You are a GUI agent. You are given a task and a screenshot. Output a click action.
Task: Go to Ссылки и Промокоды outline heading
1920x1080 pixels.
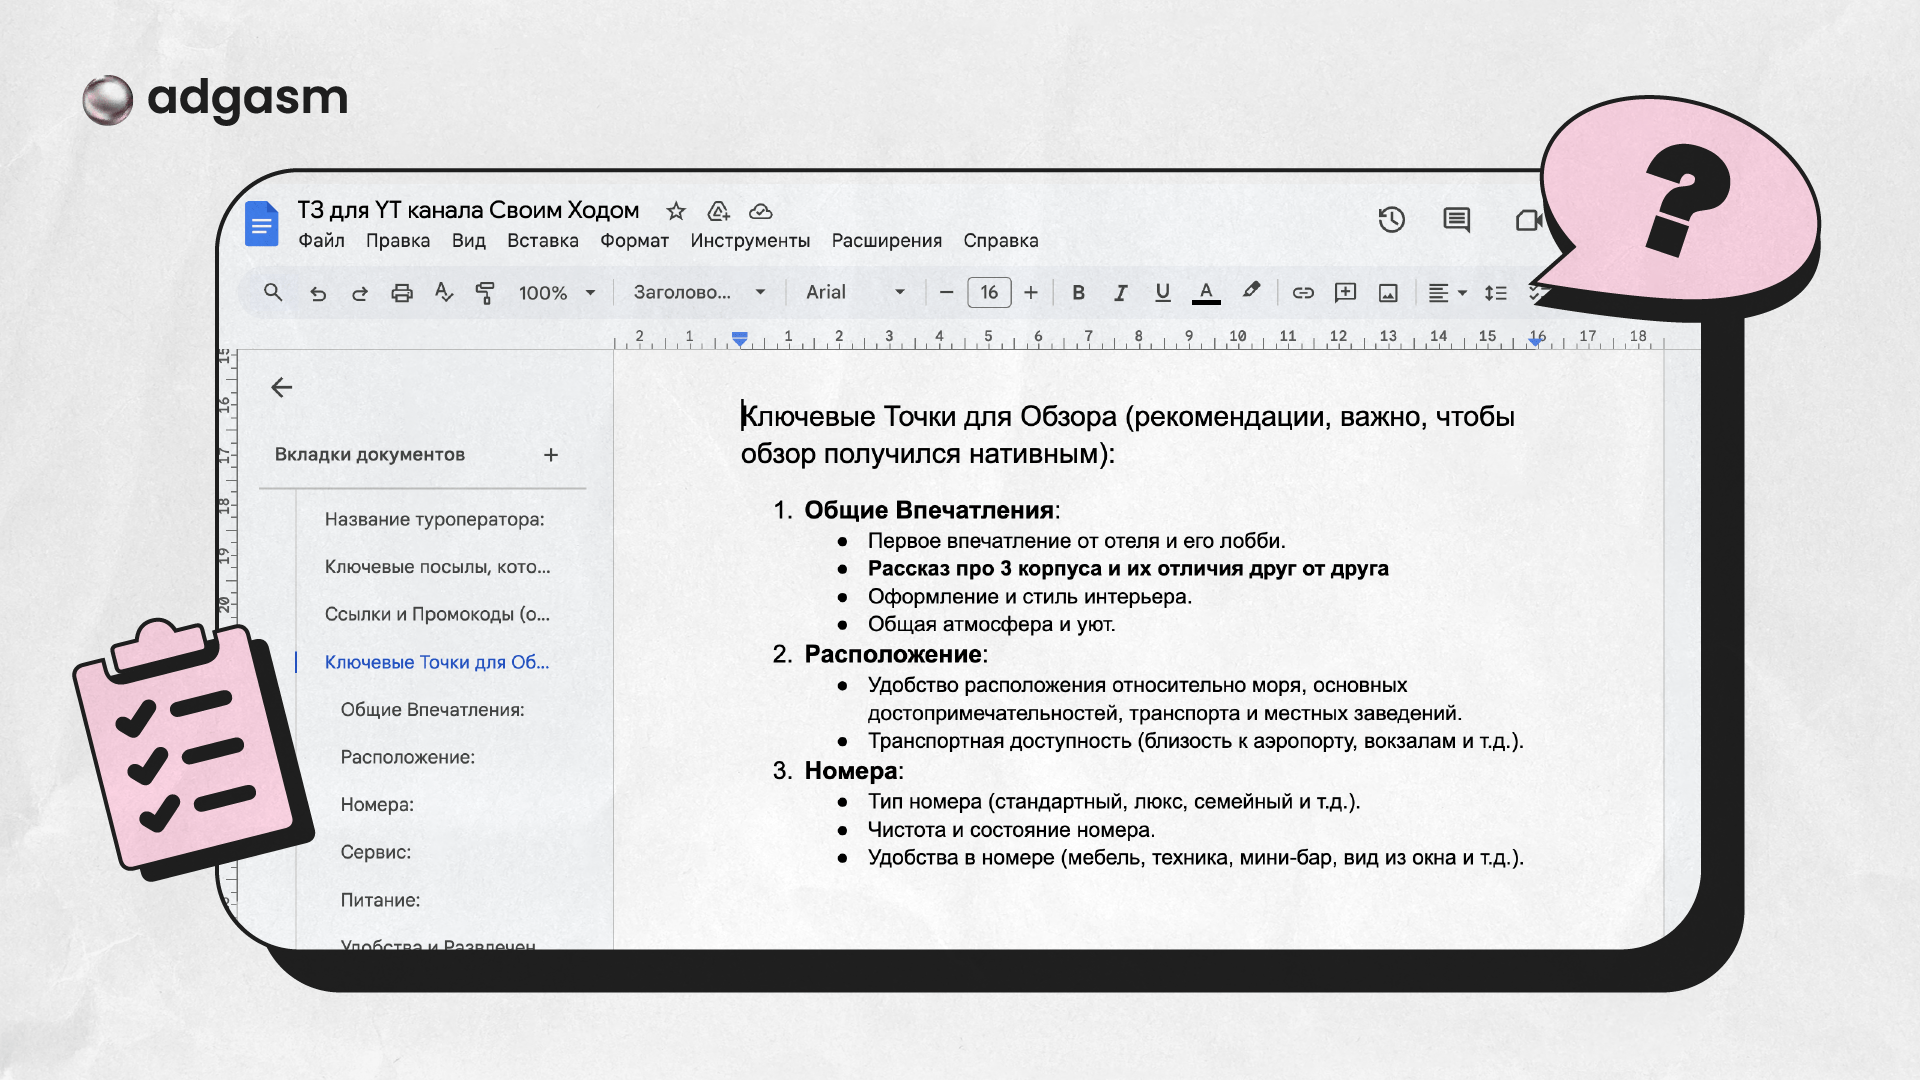click(x=437, y=614)
